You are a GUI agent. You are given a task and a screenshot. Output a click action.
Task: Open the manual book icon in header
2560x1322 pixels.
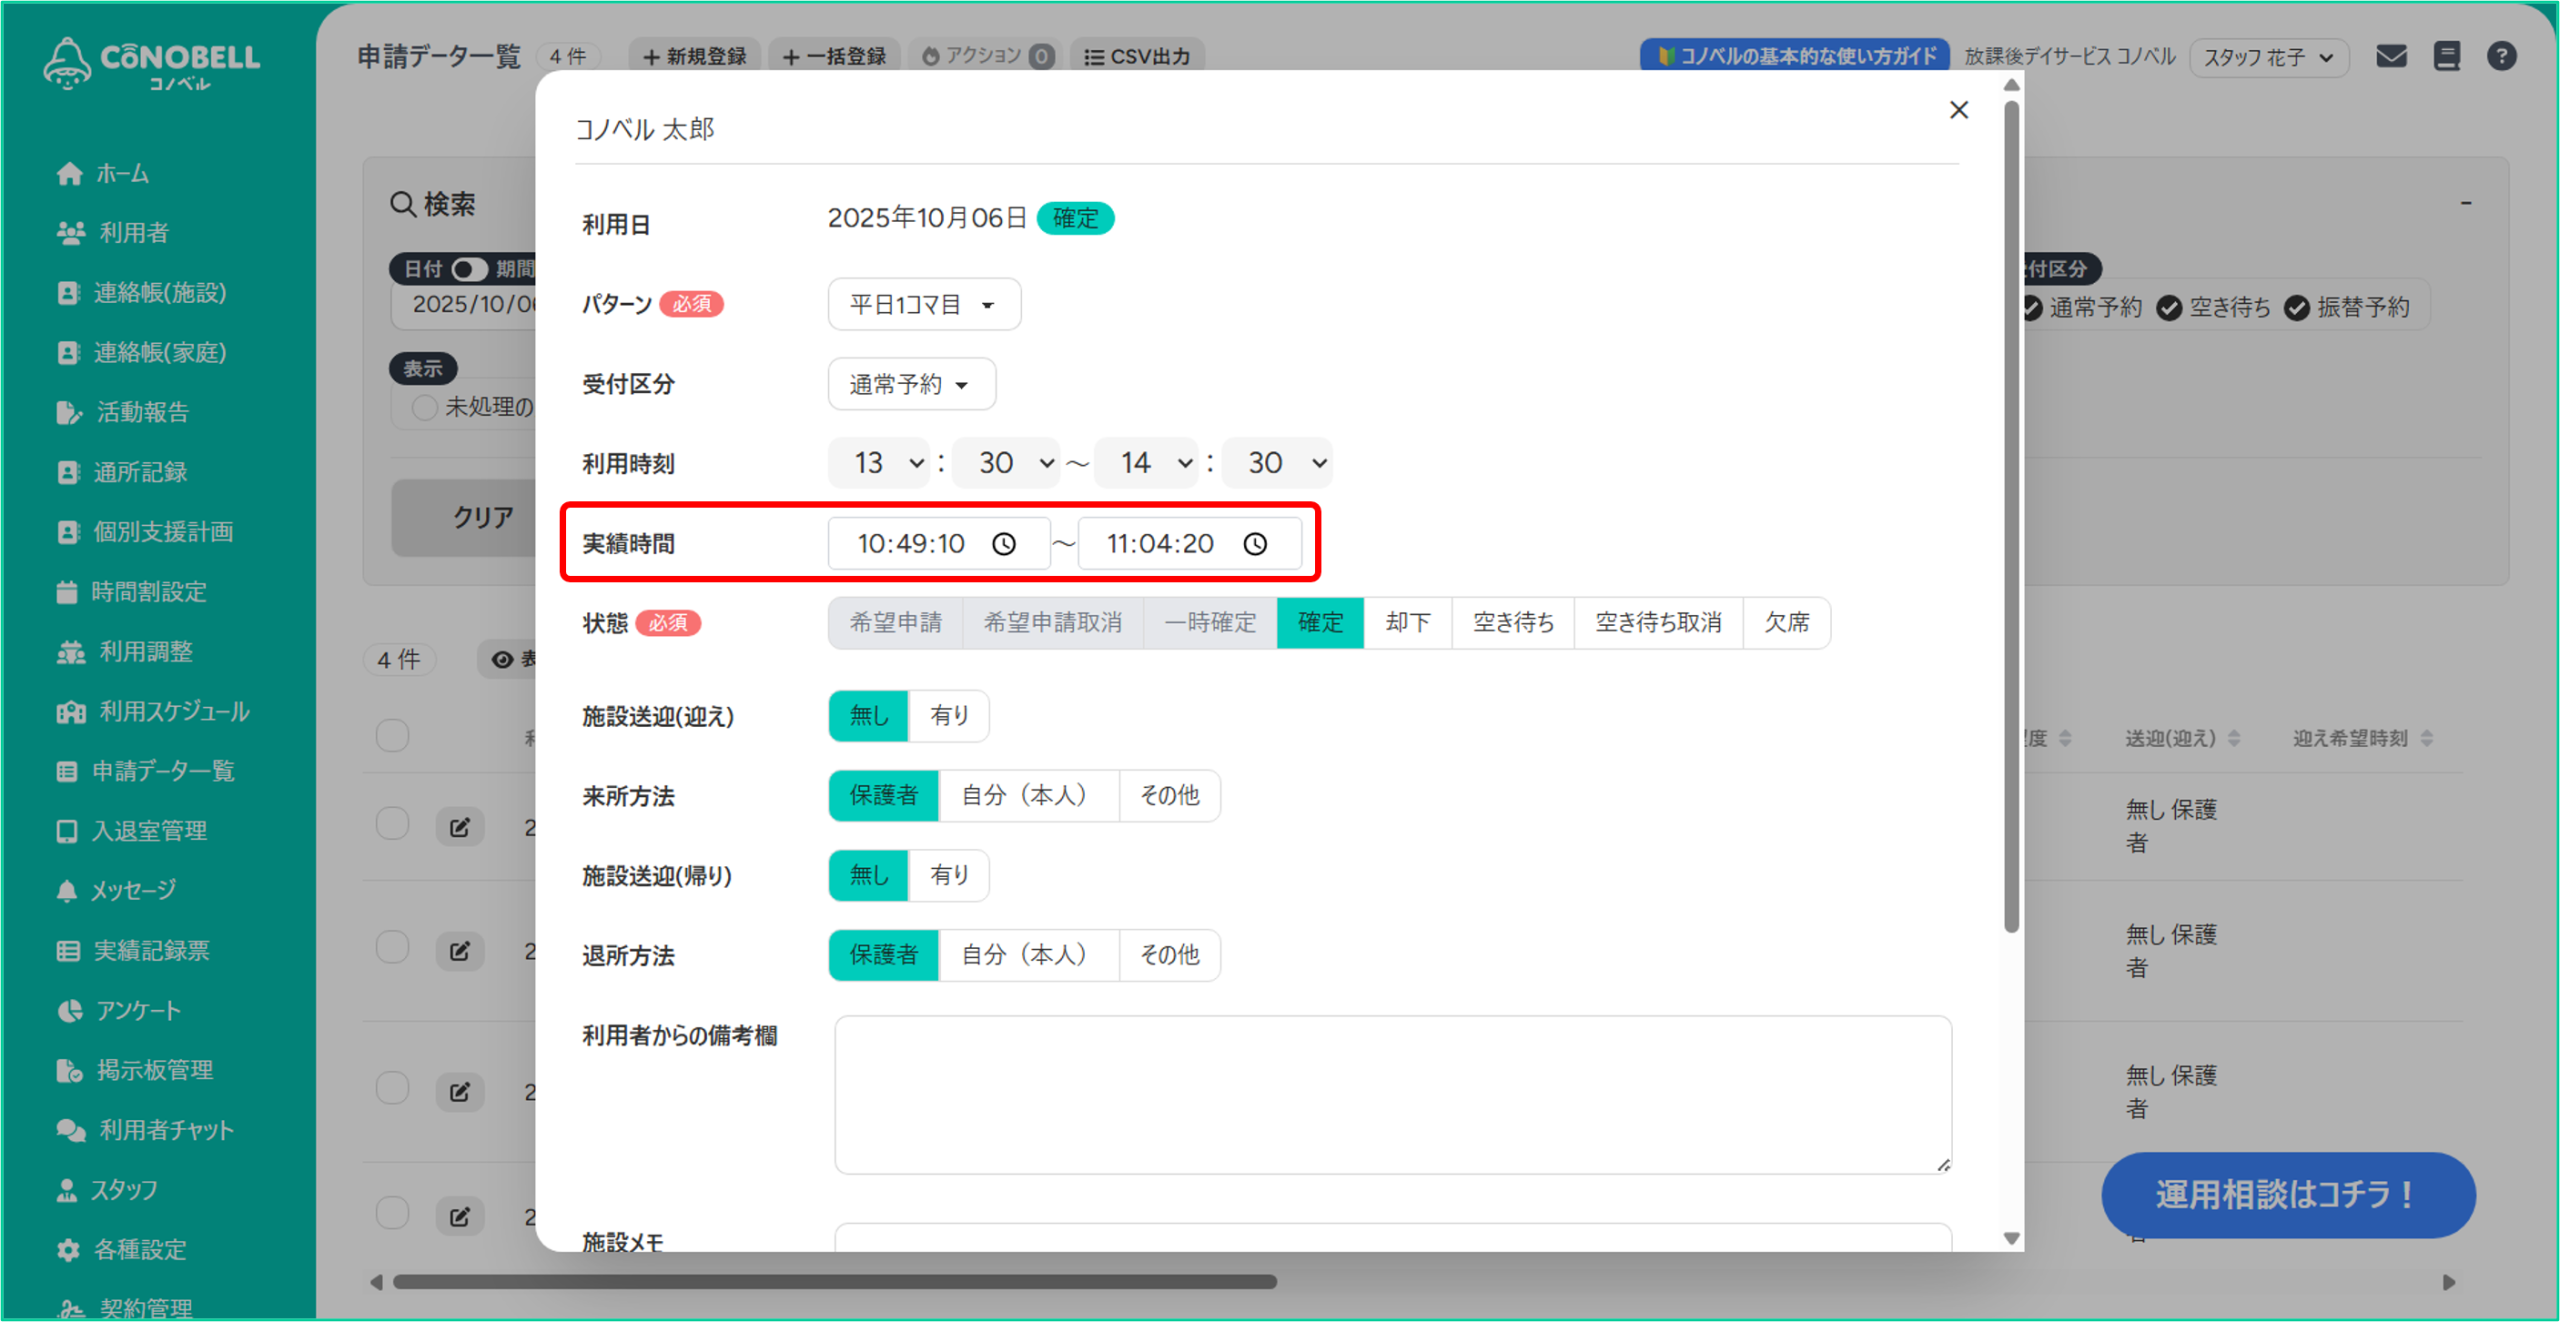(2447, 57)
